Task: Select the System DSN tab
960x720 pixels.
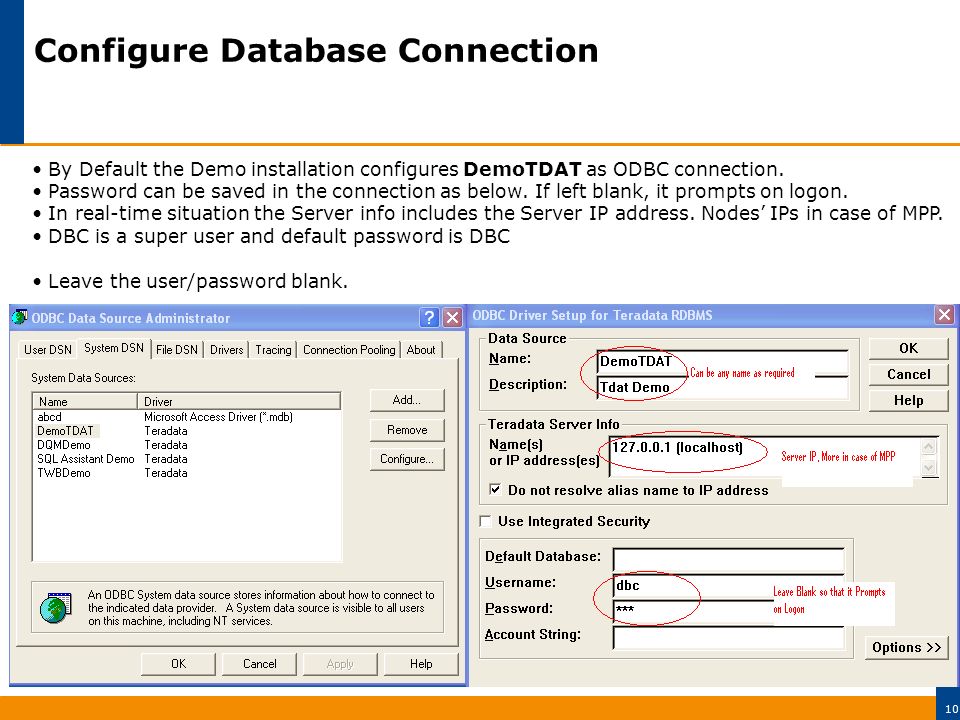Action: tap(114, 348)
